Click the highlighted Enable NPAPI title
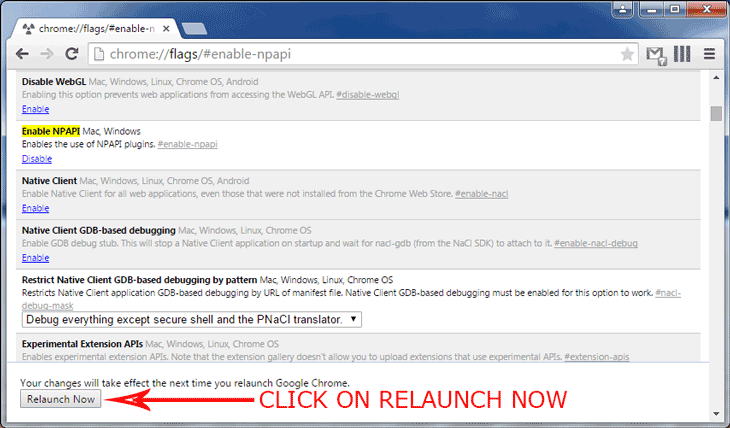 (51, 131)
